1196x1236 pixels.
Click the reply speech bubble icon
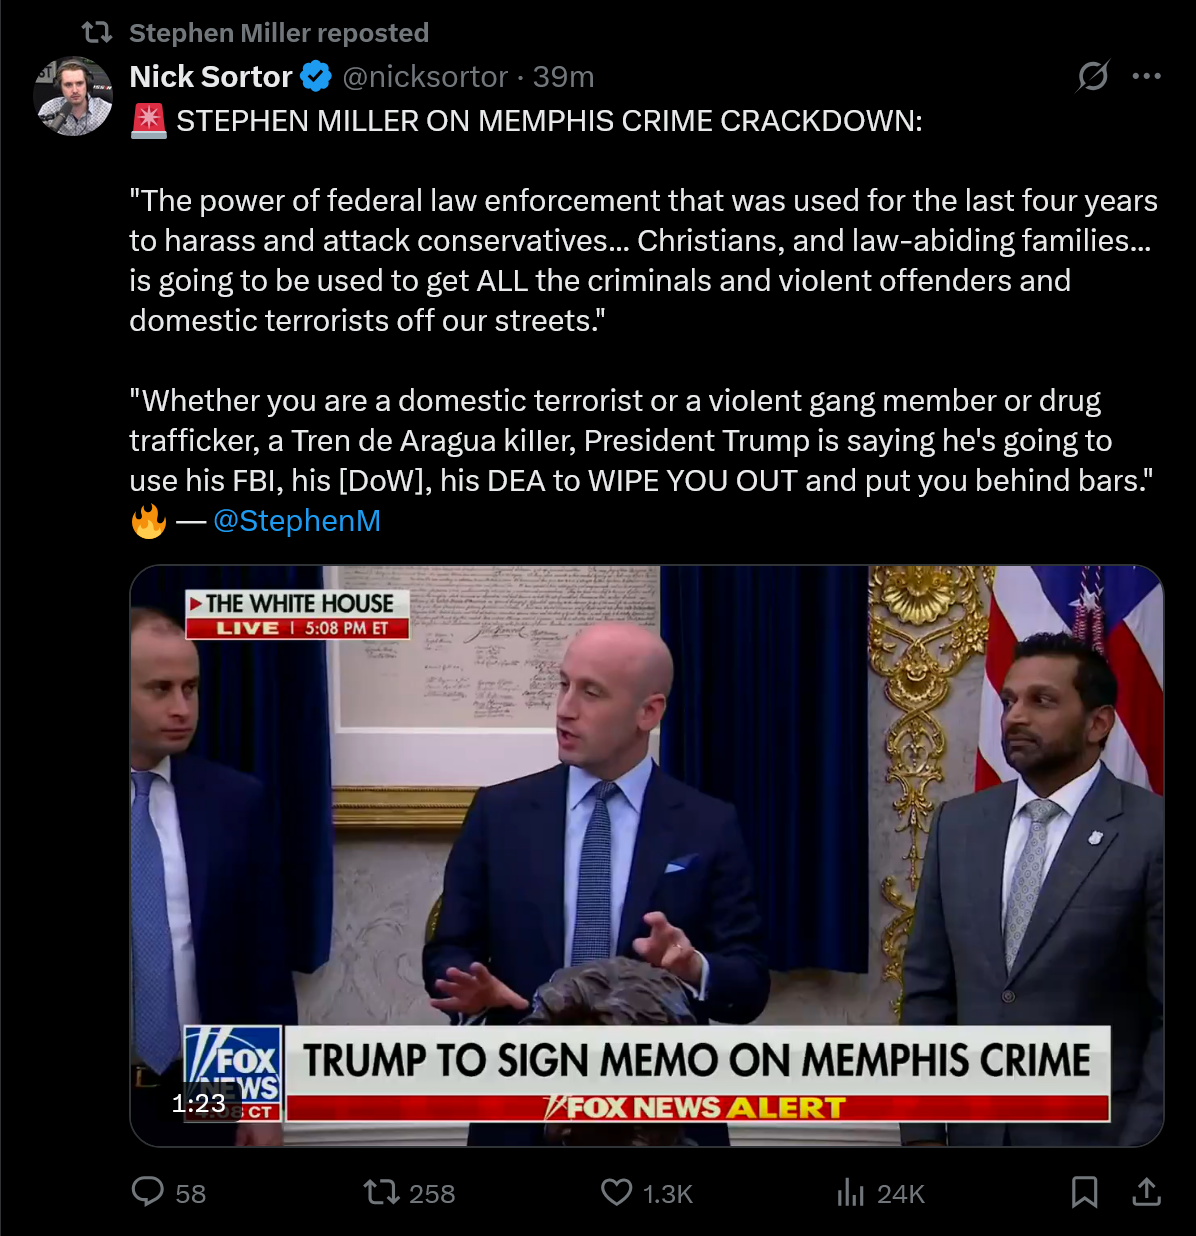148,1192
